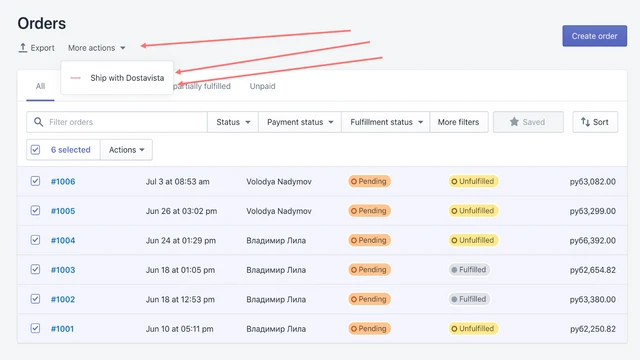Choose Ship with Dostavista menu item
The height and width of the screenshot is (360, 640).
(117, 78)
